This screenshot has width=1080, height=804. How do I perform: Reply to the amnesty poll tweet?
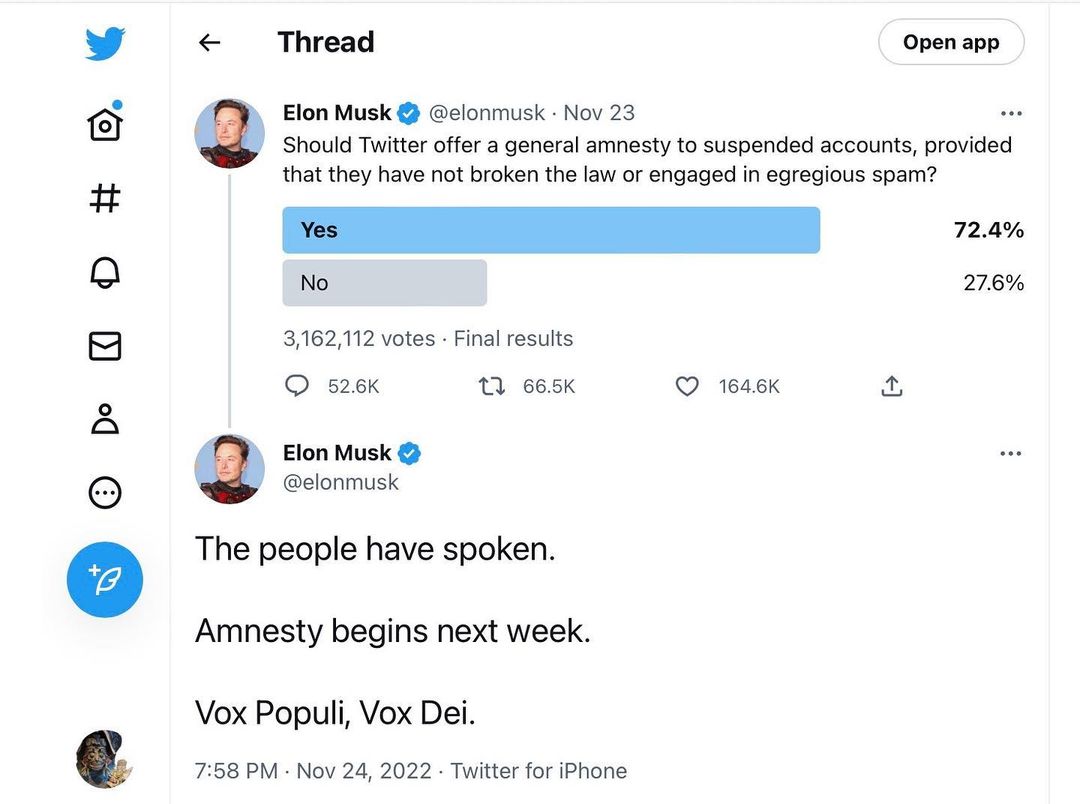297,386
